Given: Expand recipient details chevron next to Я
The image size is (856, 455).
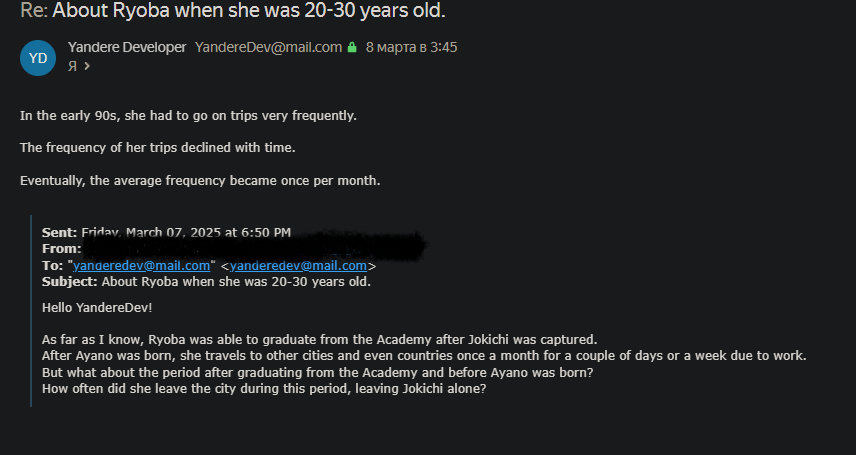Looking at the screenshot, I should pyautogui.click(x=87, y=66).
